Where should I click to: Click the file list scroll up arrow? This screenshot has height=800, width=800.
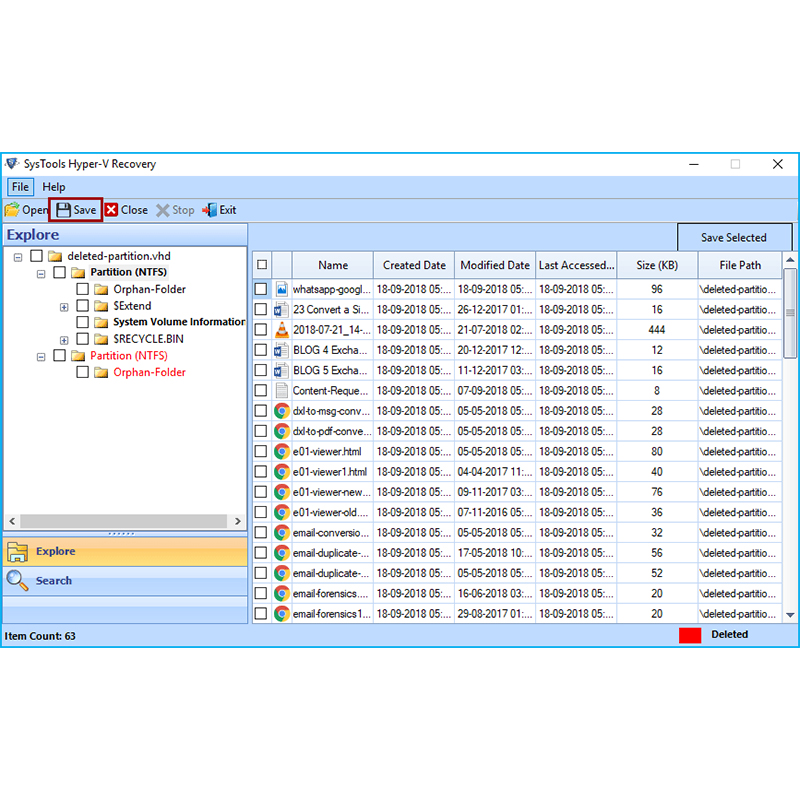click(790, 260)
